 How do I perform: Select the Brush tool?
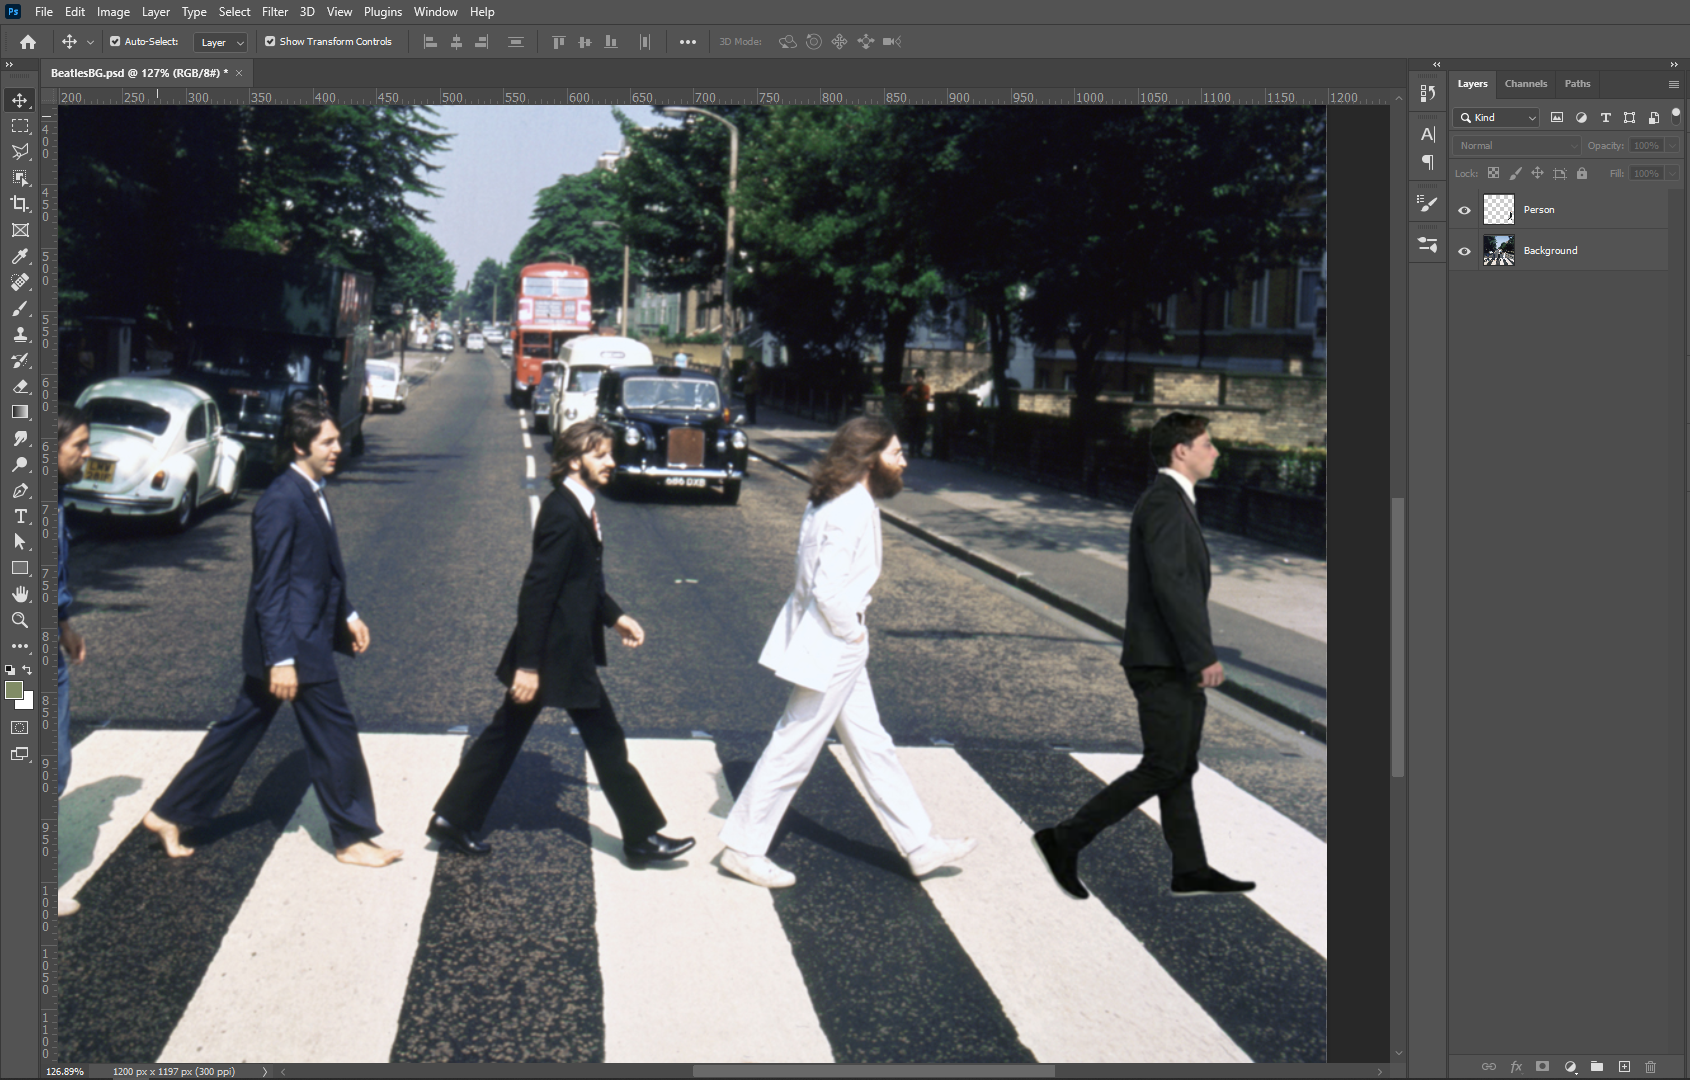(x=20, y=308)
